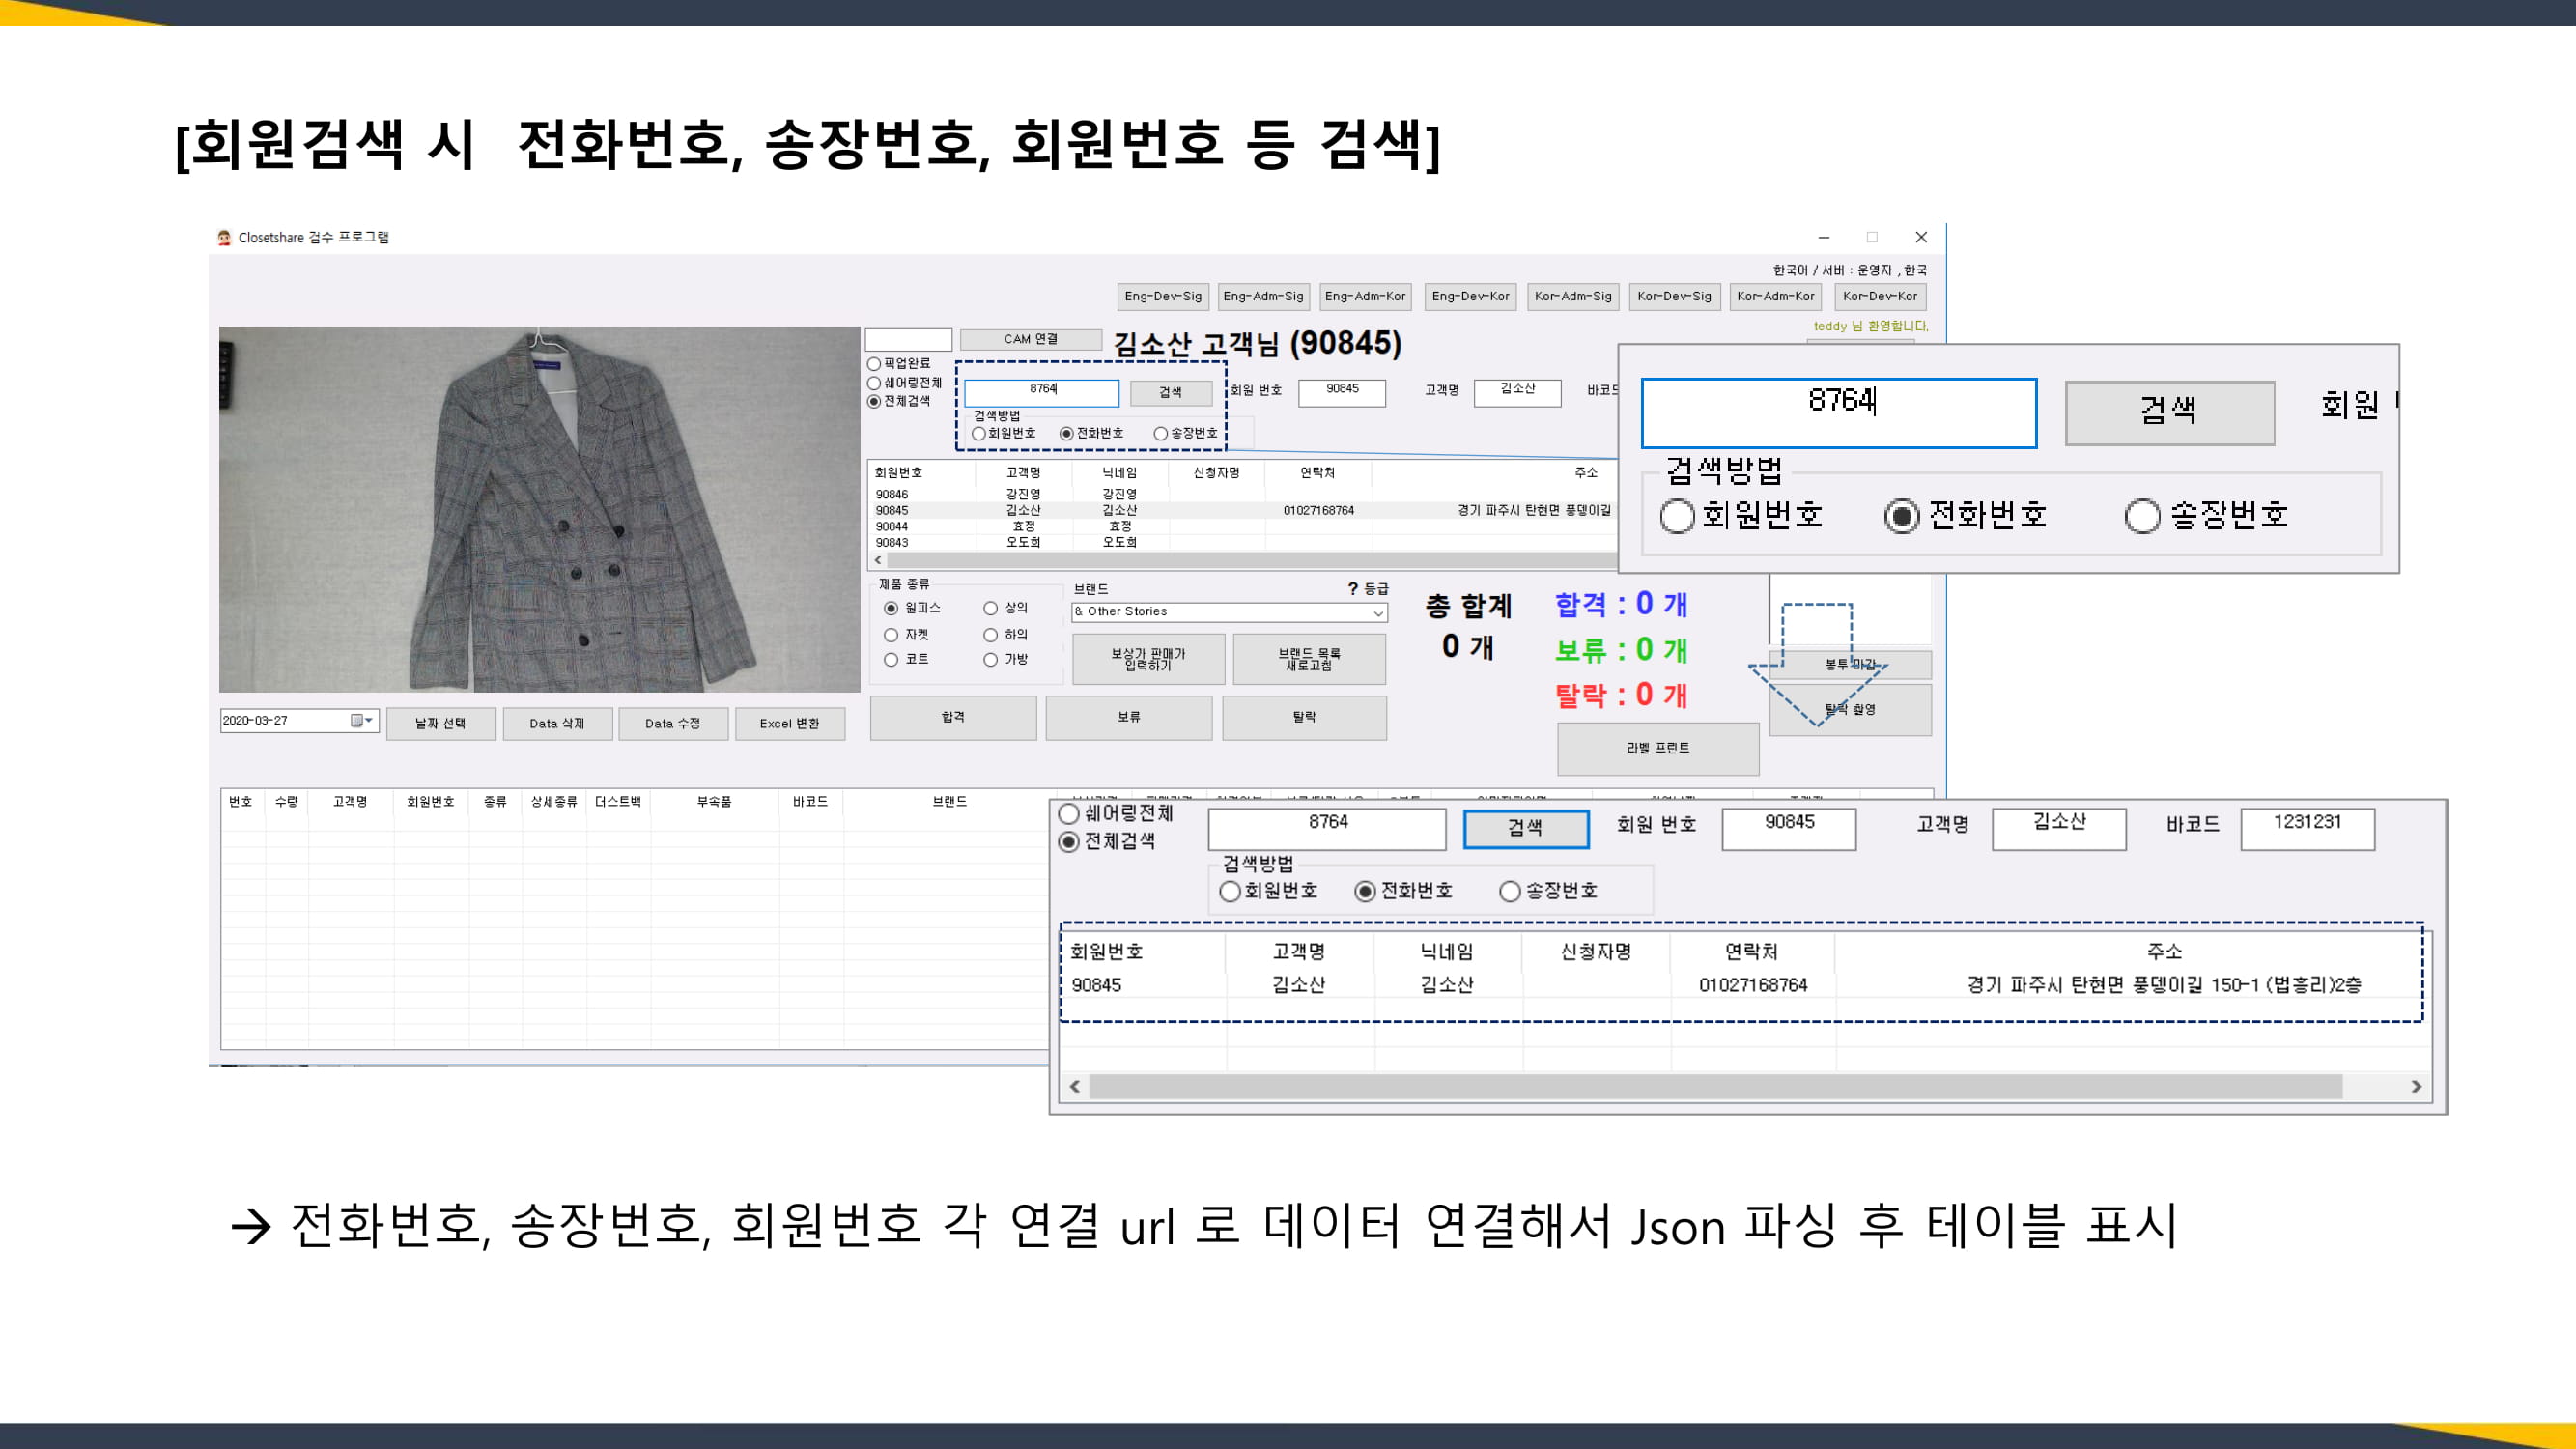Switch to Eng-Adm-Kor server
Viewport: 2576px width, 1449px height.
(x=1365, y=297)
